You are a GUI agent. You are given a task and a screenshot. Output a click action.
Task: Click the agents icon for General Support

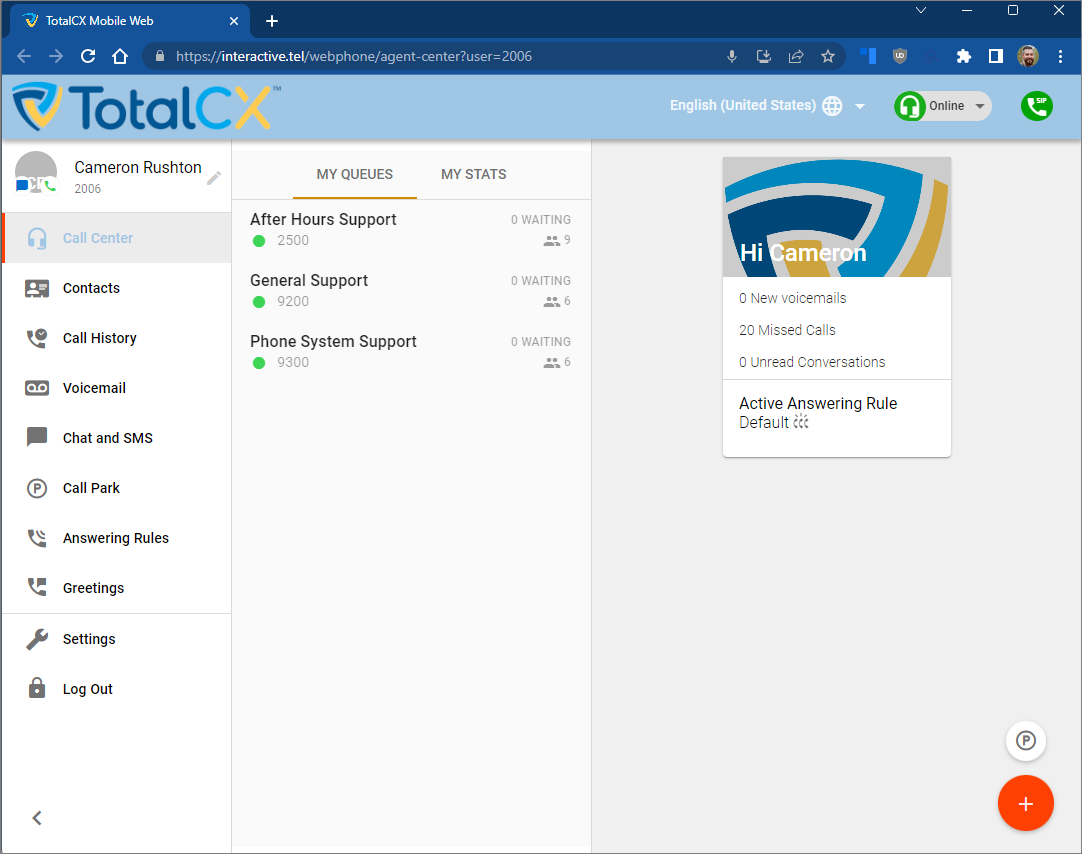(551, 301)
